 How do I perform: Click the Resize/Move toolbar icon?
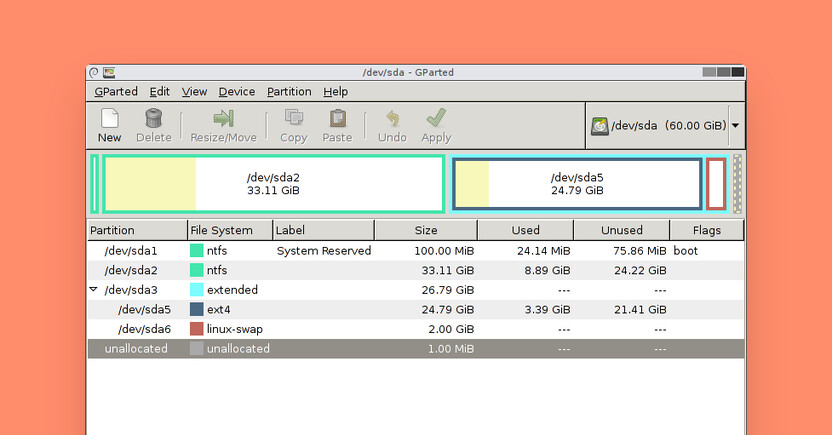pyautogui.click(x=223, y=119)
